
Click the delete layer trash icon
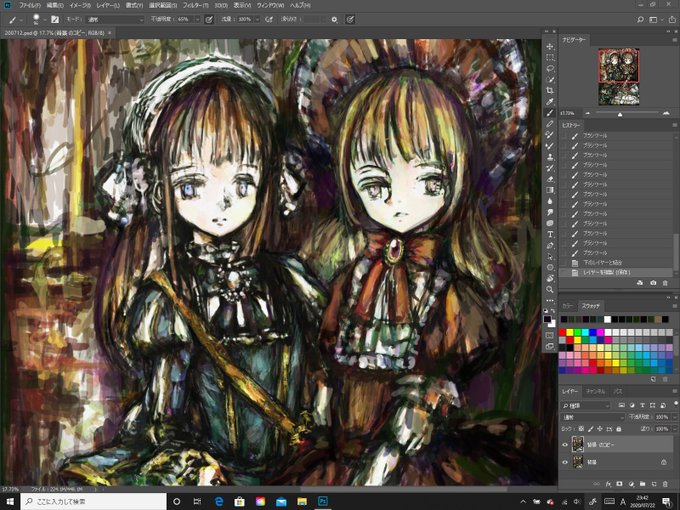[665, 484]
